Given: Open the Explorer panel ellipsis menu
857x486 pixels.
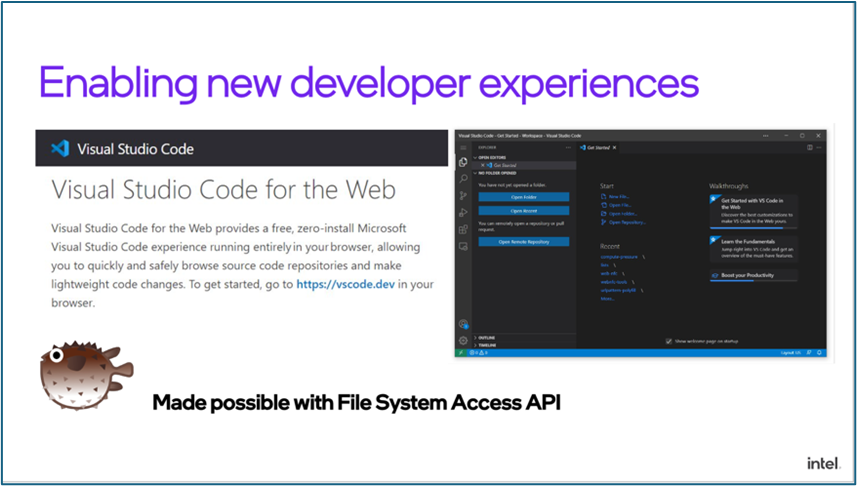Looking at the screenshot, I should pyautogui.click(x=568, y=148).
